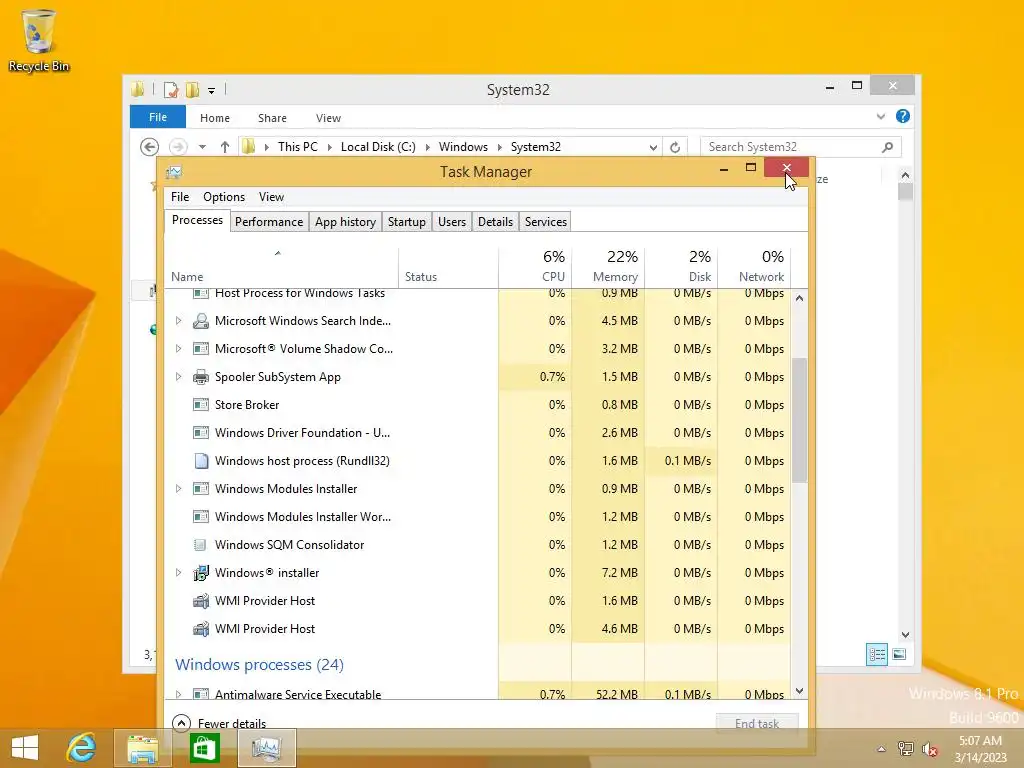Go up one folder level in Explorer
Image resolution: width=1024 pixels, height=768 pixels.
coord(225,147)
